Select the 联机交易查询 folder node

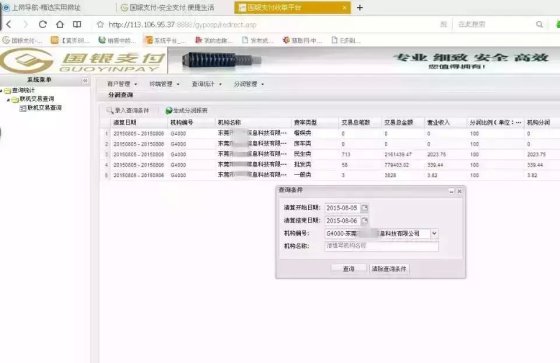pyautogui.click(x=37, y=99)
